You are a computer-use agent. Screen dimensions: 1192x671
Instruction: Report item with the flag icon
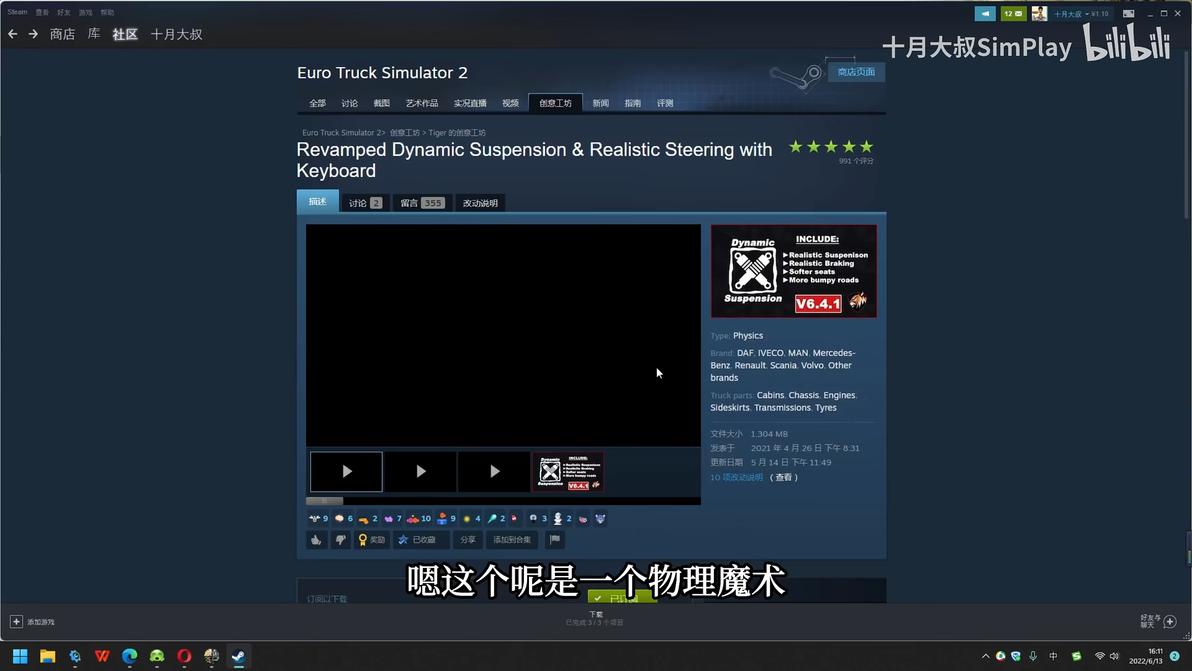pyautogui.click(x=555, y=540)
